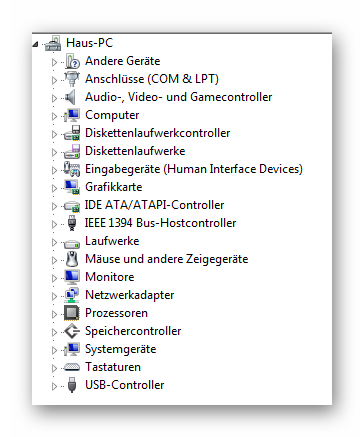Click the IEEE 1394 Bus-Hostcontroller icon
The height and width of the screenshot is (437, 364).
pyautogui.click(x=72, y=223)
